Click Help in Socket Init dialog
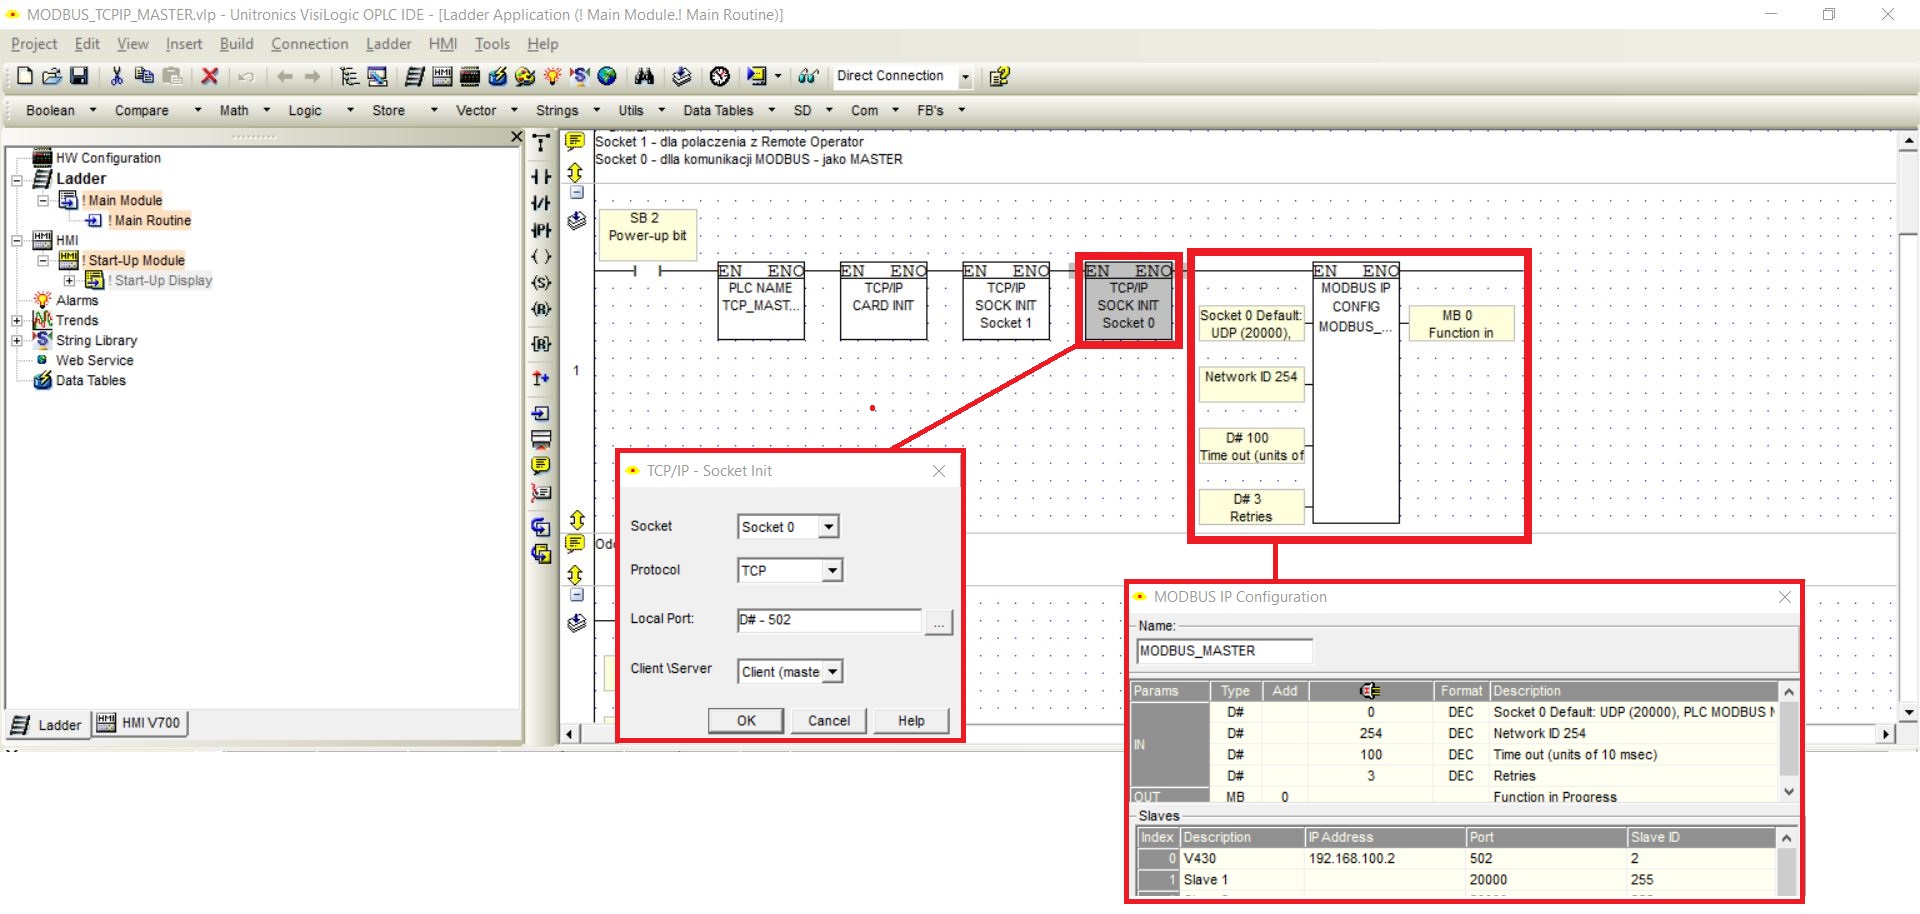Viewport: 1920px width, 914px height. (911, 721)
